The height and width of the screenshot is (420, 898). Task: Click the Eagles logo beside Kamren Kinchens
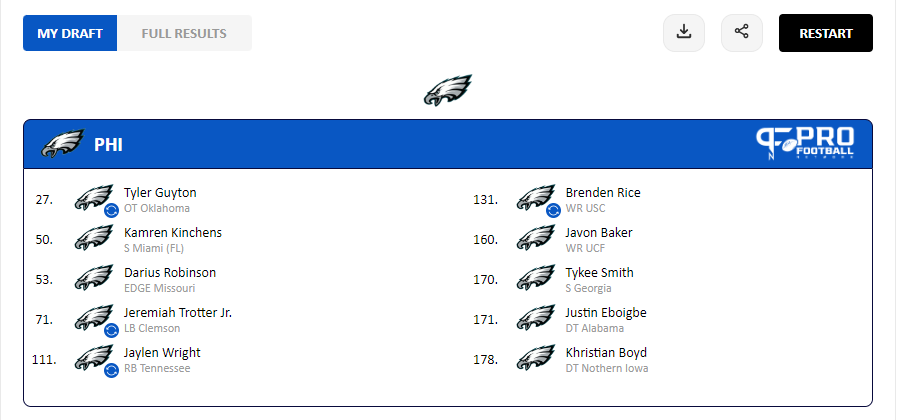tap(93, 238)
